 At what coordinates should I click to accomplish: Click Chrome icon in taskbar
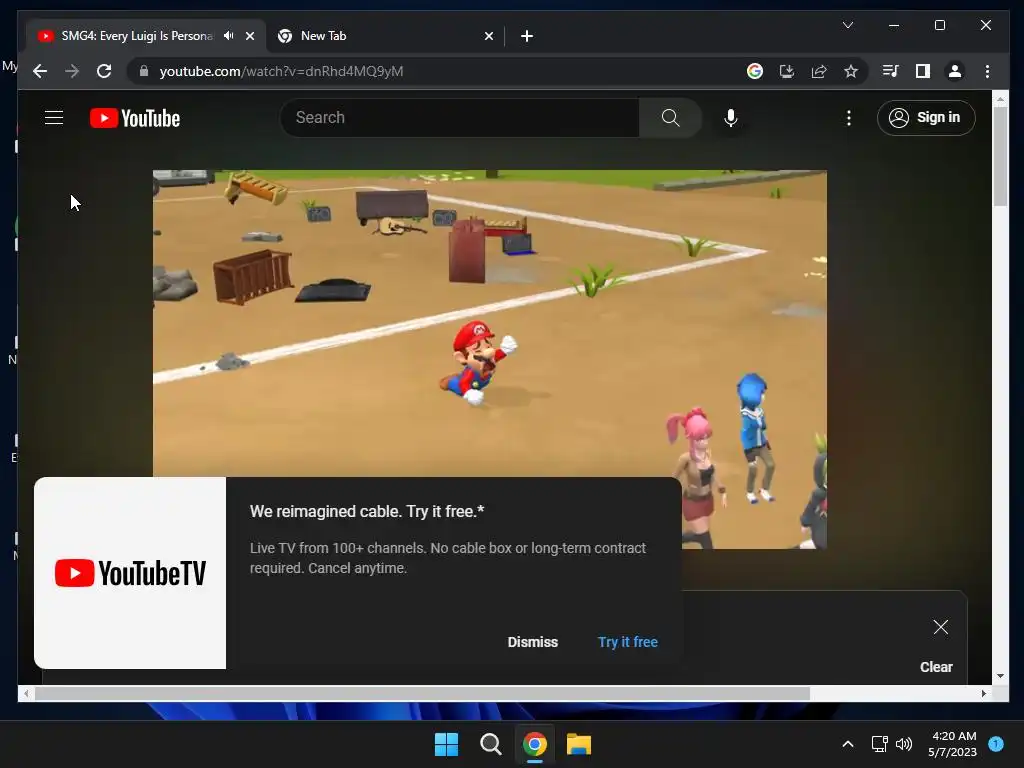pos(535,744)
